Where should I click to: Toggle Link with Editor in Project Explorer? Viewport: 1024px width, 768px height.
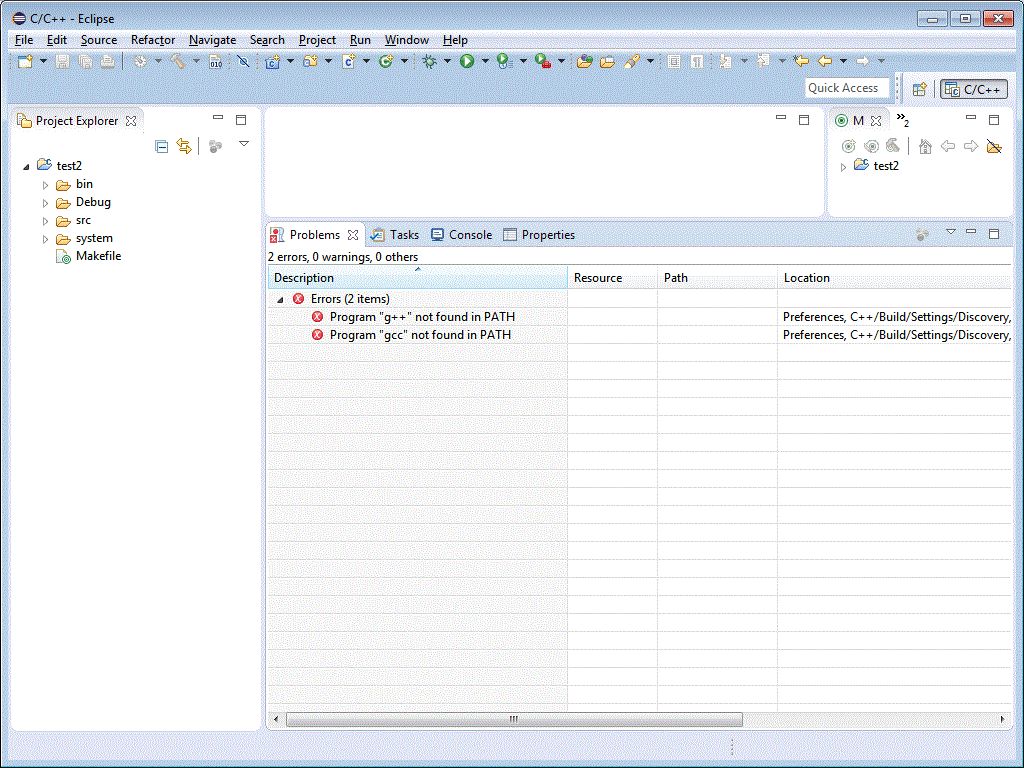184,146
